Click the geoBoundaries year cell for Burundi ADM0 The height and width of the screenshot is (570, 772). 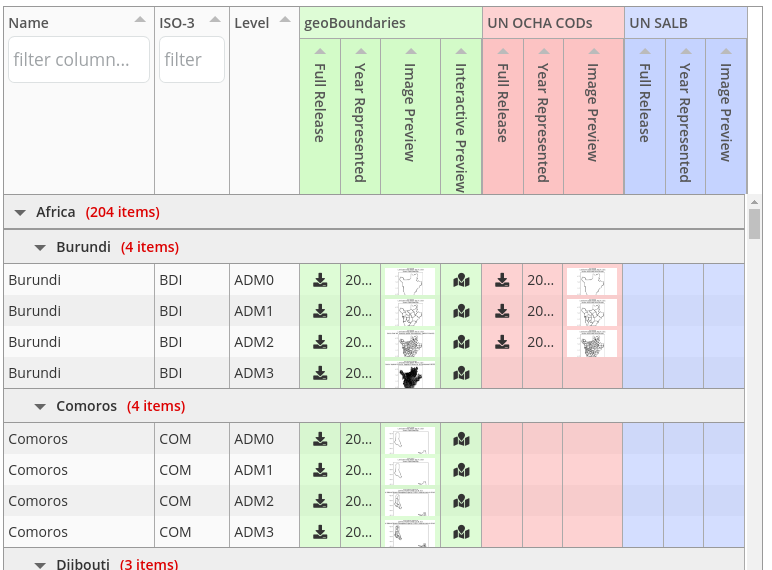click(360, 280)
